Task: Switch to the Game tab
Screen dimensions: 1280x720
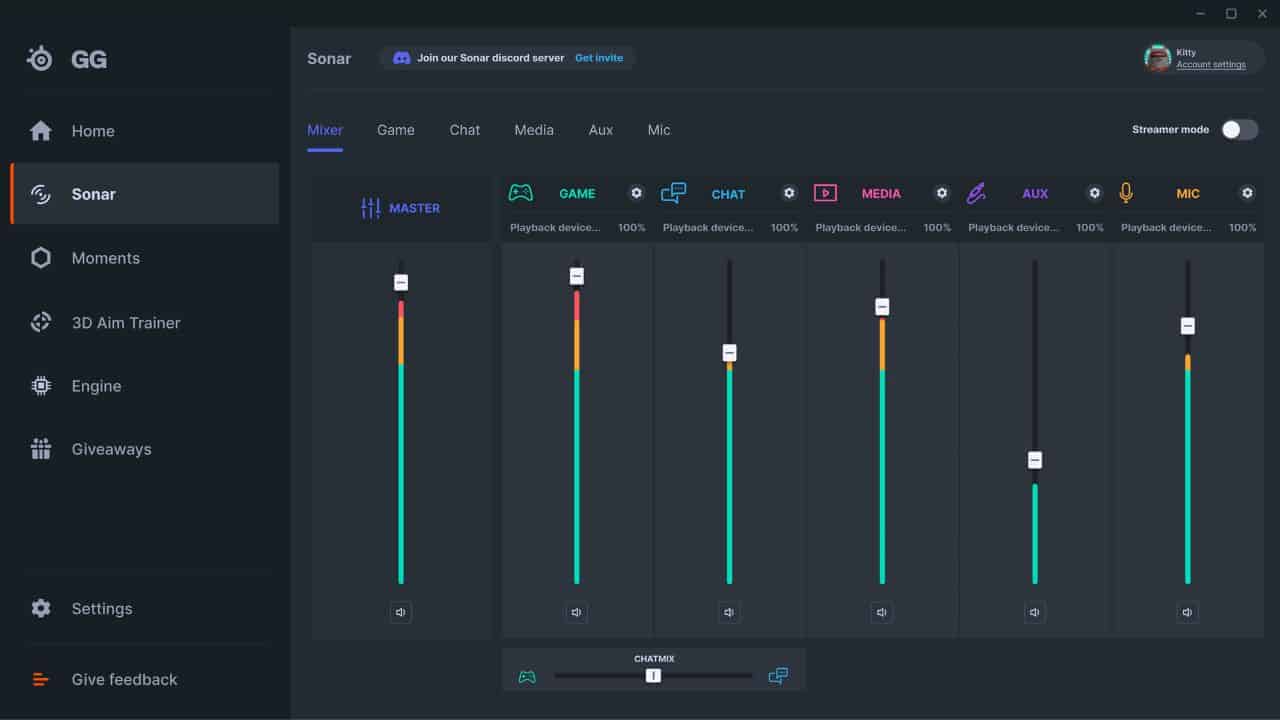Action: click(x=396, y=130)
